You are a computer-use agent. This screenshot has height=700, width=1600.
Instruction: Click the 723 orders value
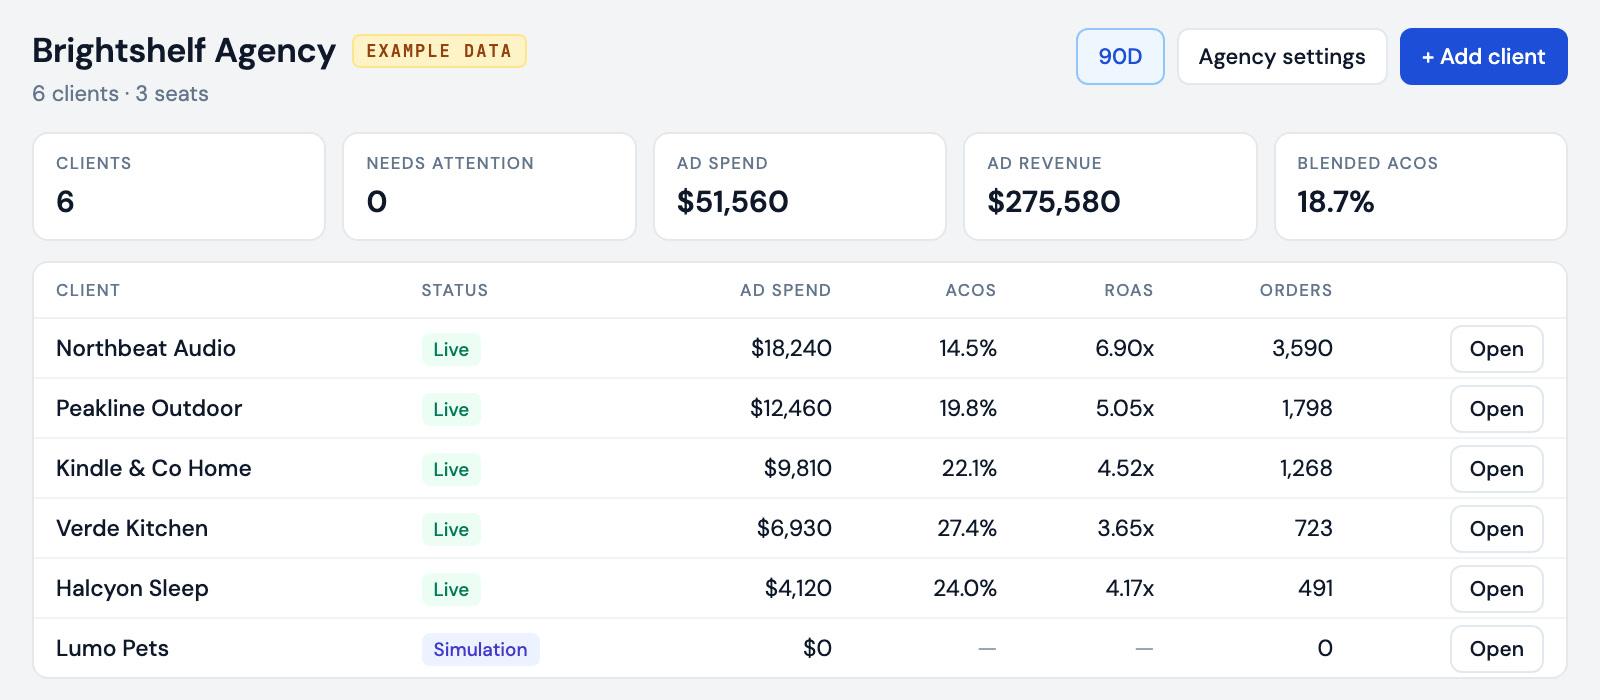[x=1313, y=529]
